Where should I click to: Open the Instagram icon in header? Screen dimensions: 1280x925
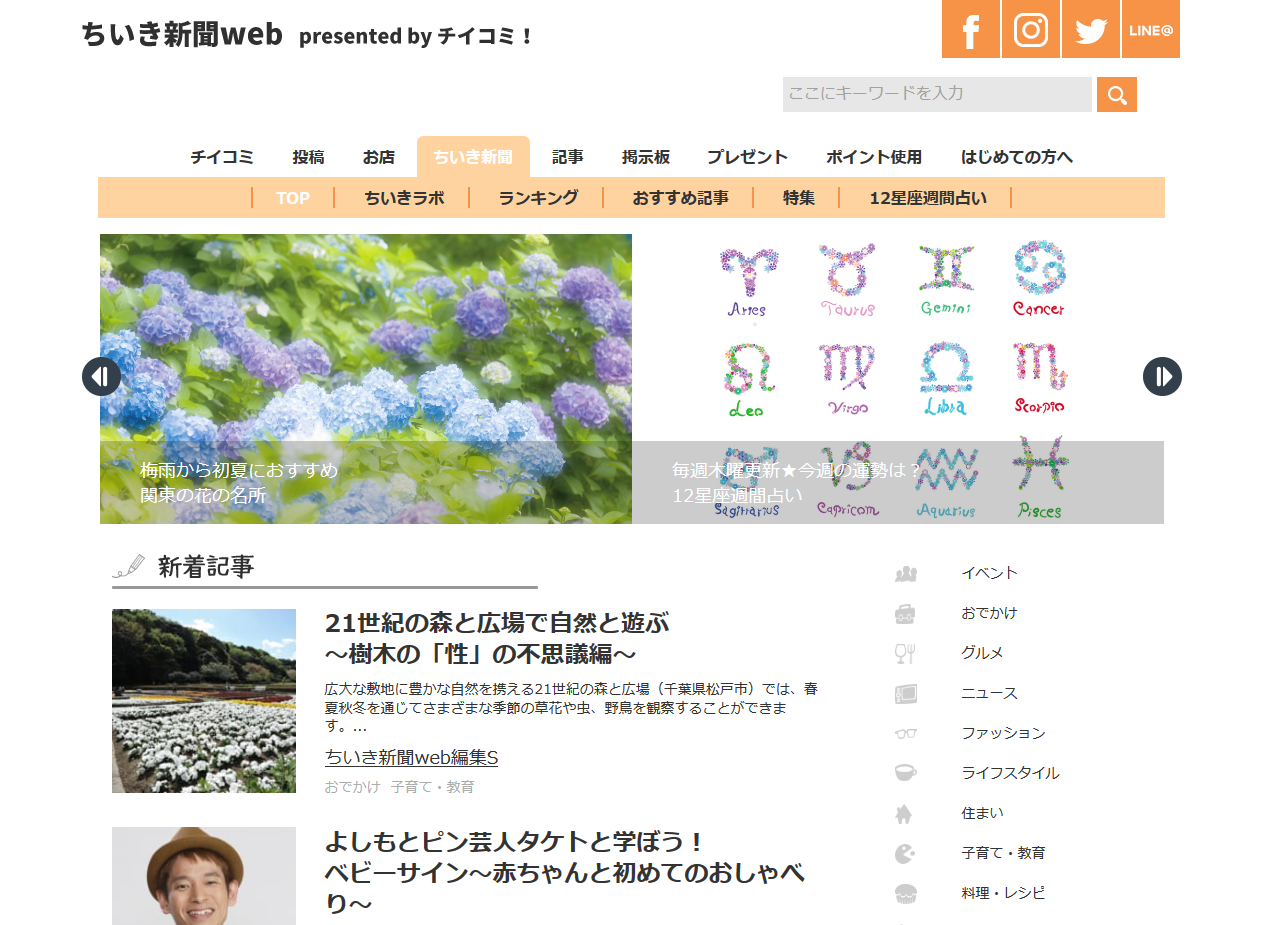click(1031, 29)
